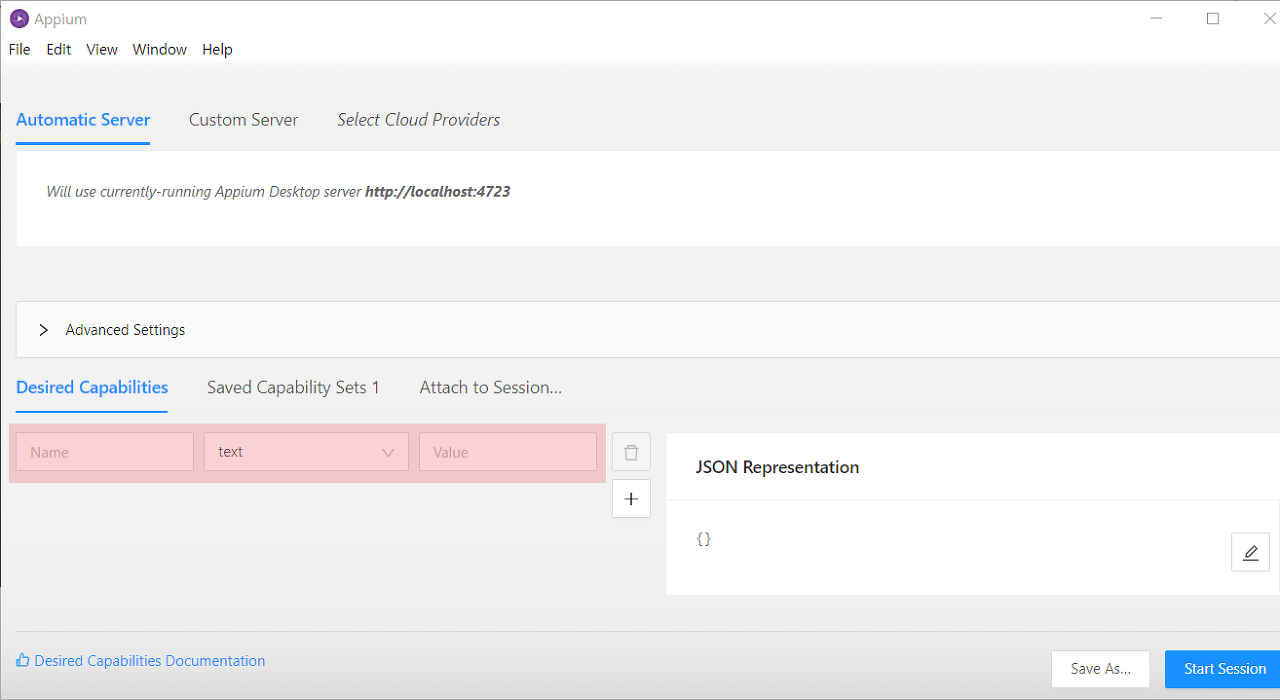Open the Edit menu
Screen dimensions: 1280x700
(x=59, y=49)
